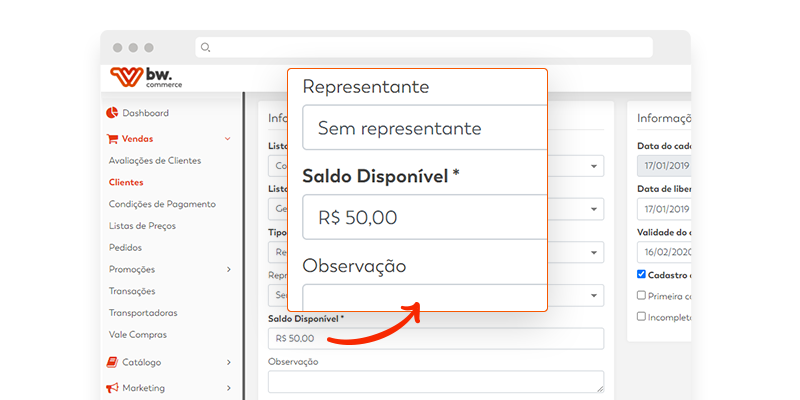Enable the Primeira checkbox
Viewport: 800px width, 400px height.
(x=641, y=295)
